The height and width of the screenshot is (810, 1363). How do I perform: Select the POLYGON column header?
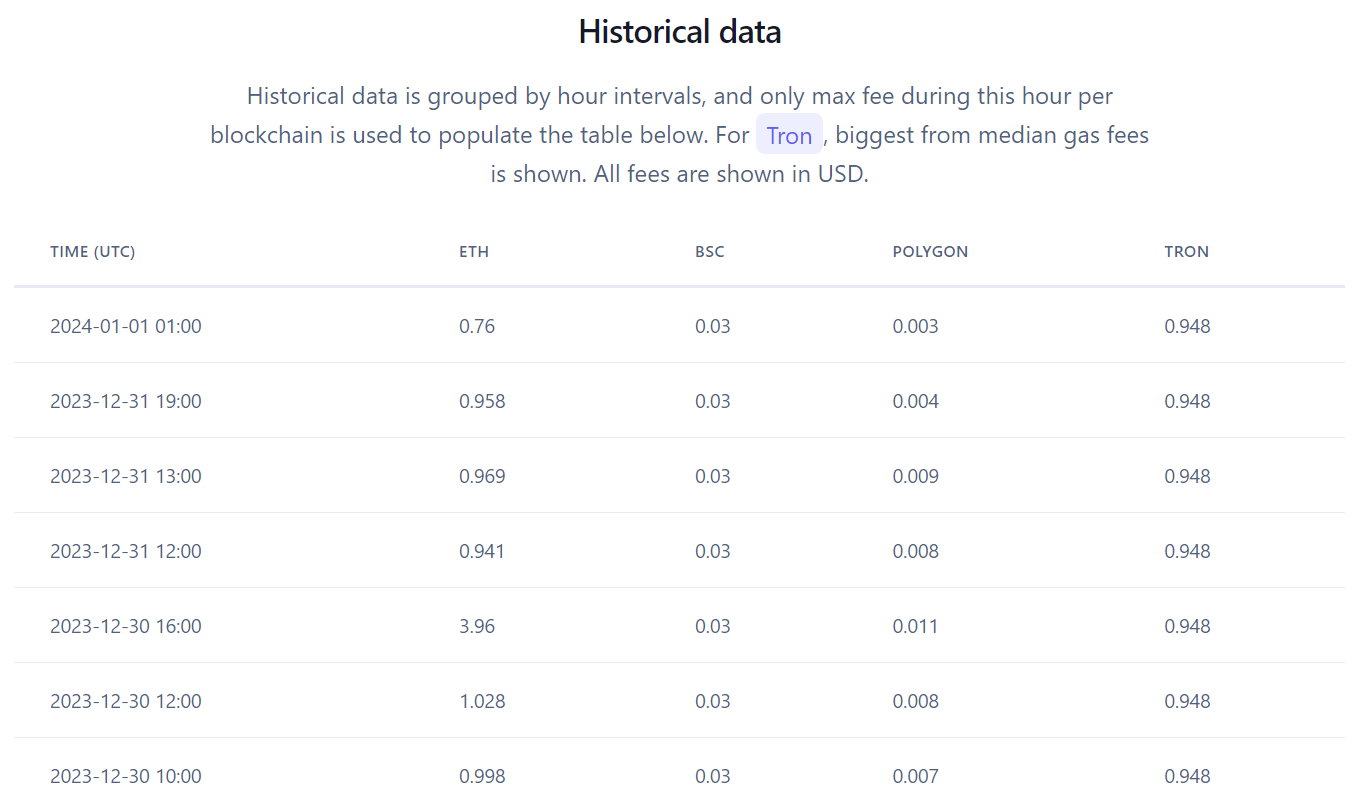click(930, 252)
